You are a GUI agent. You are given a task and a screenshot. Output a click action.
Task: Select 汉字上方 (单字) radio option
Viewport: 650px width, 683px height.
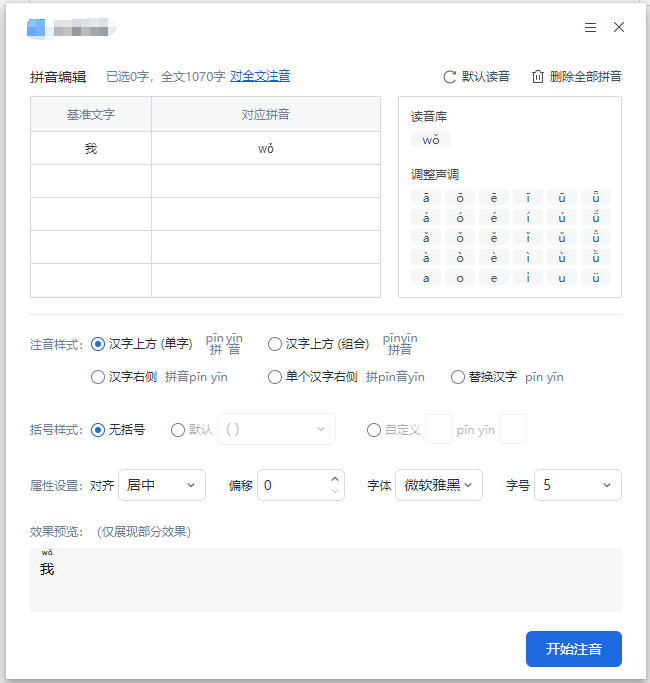click(x=98, y=344)
